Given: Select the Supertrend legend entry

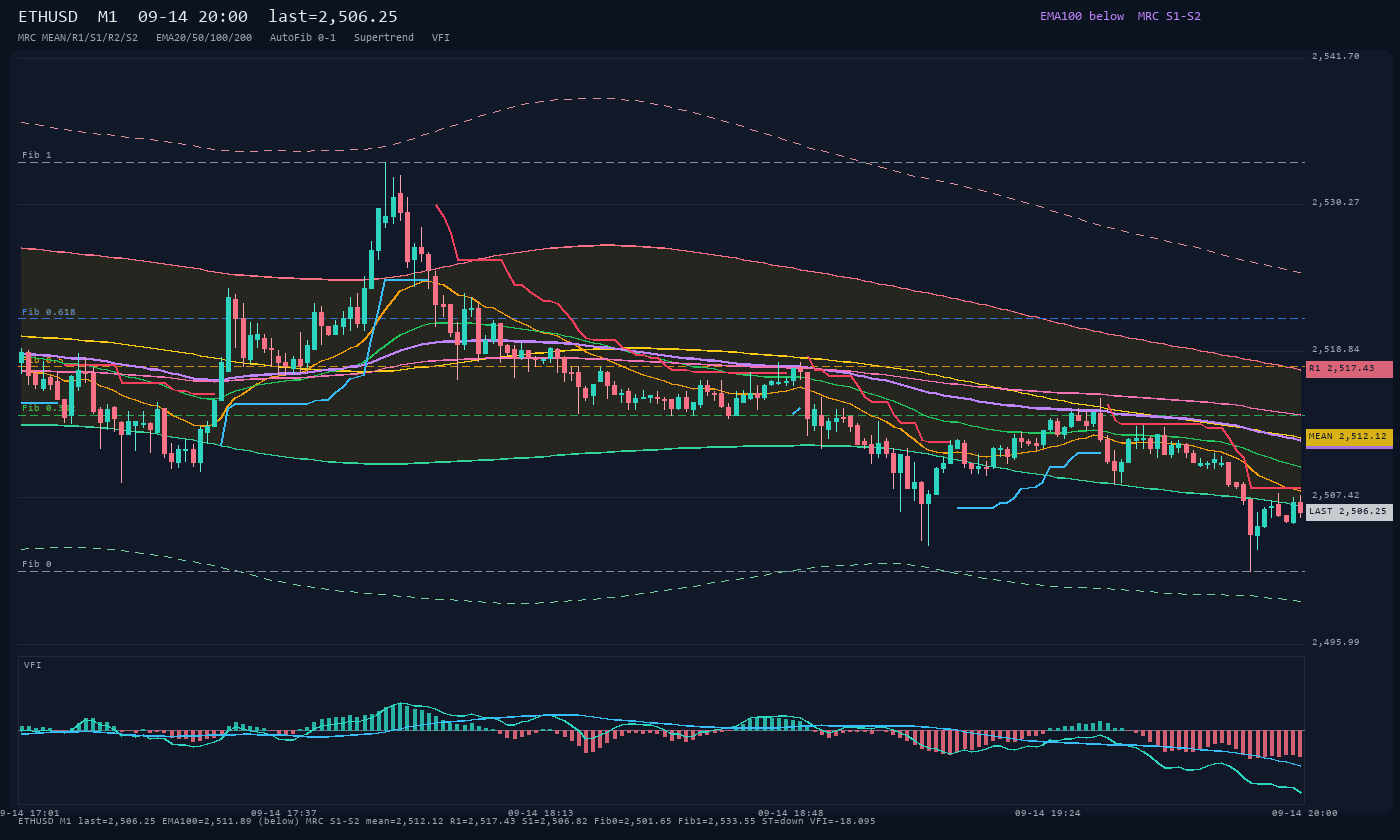Looking at the screenshot, I should (x=384, y=37).
